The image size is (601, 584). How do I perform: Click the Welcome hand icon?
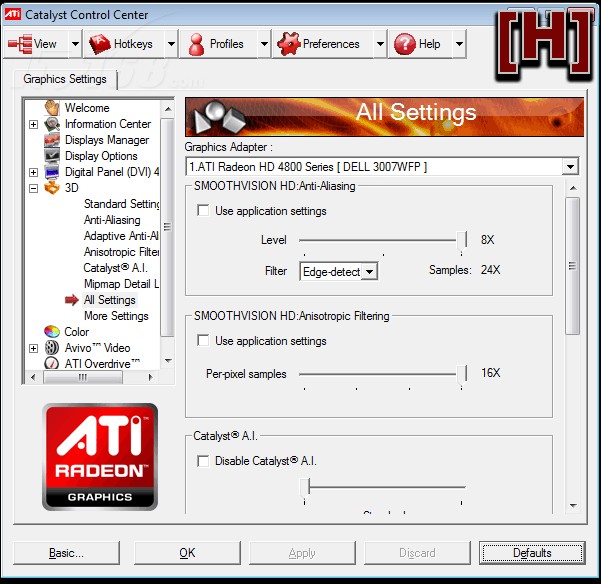click(52, 108)
